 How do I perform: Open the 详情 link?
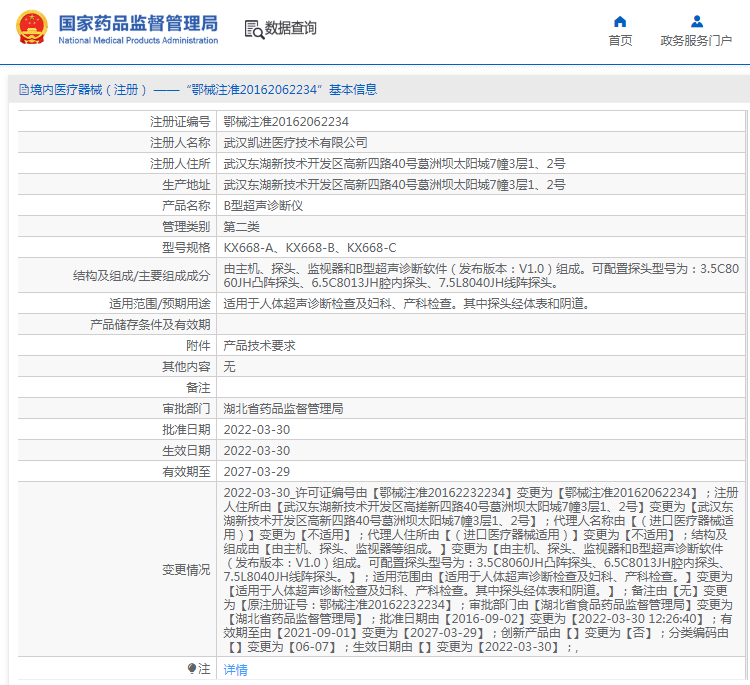(x=235, y=670)
